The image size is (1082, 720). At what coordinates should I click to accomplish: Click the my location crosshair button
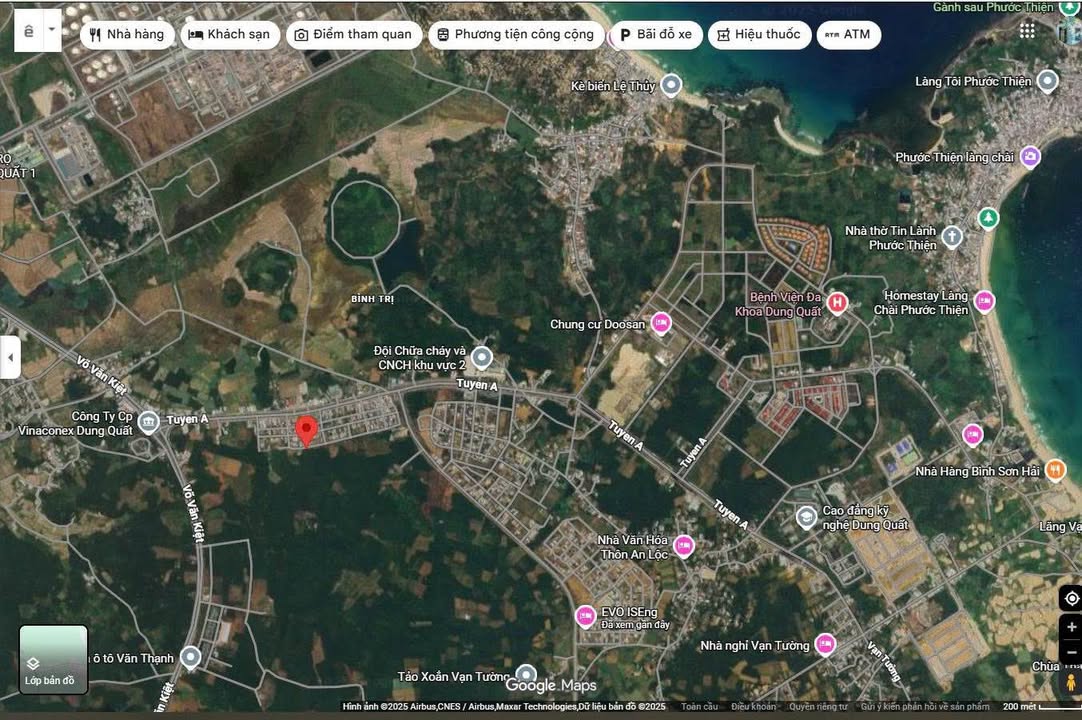pyautogui.click(x=1071, y=598)
